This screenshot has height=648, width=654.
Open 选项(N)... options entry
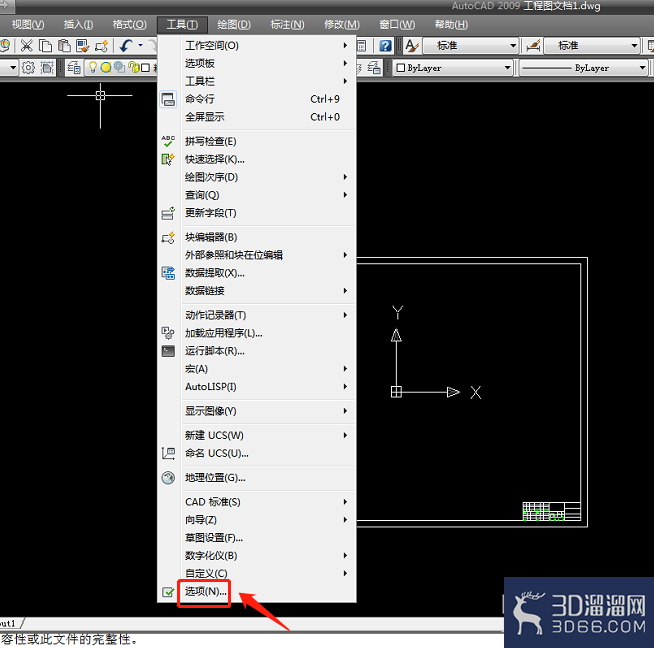[257, 592]
